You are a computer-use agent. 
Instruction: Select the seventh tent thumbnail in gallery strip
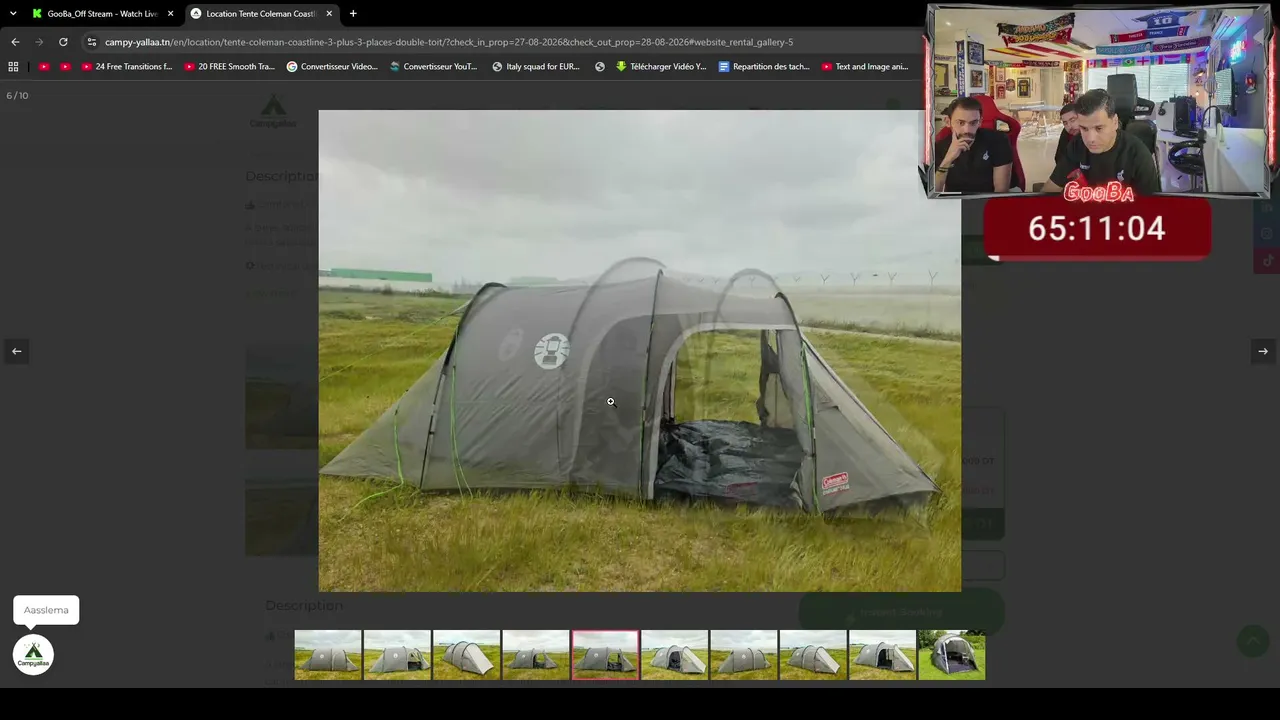click(x=744, y=655)
